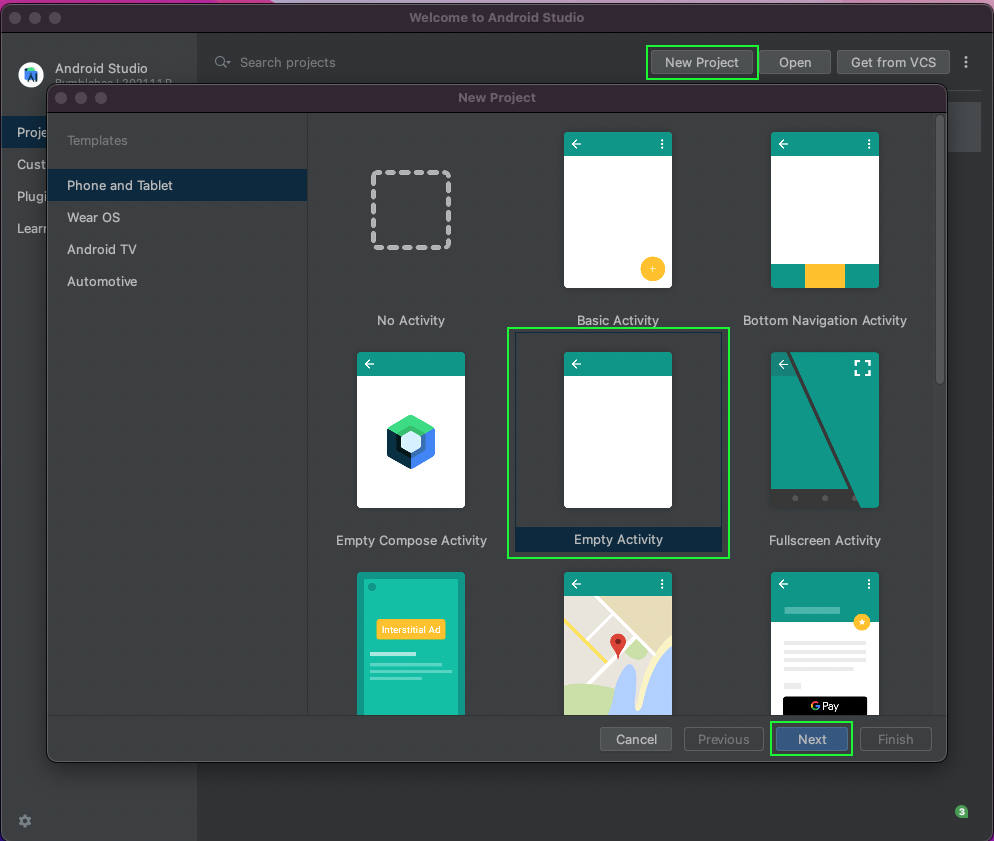
Task: Select Automotive templates category
Action: click(178, 281)
